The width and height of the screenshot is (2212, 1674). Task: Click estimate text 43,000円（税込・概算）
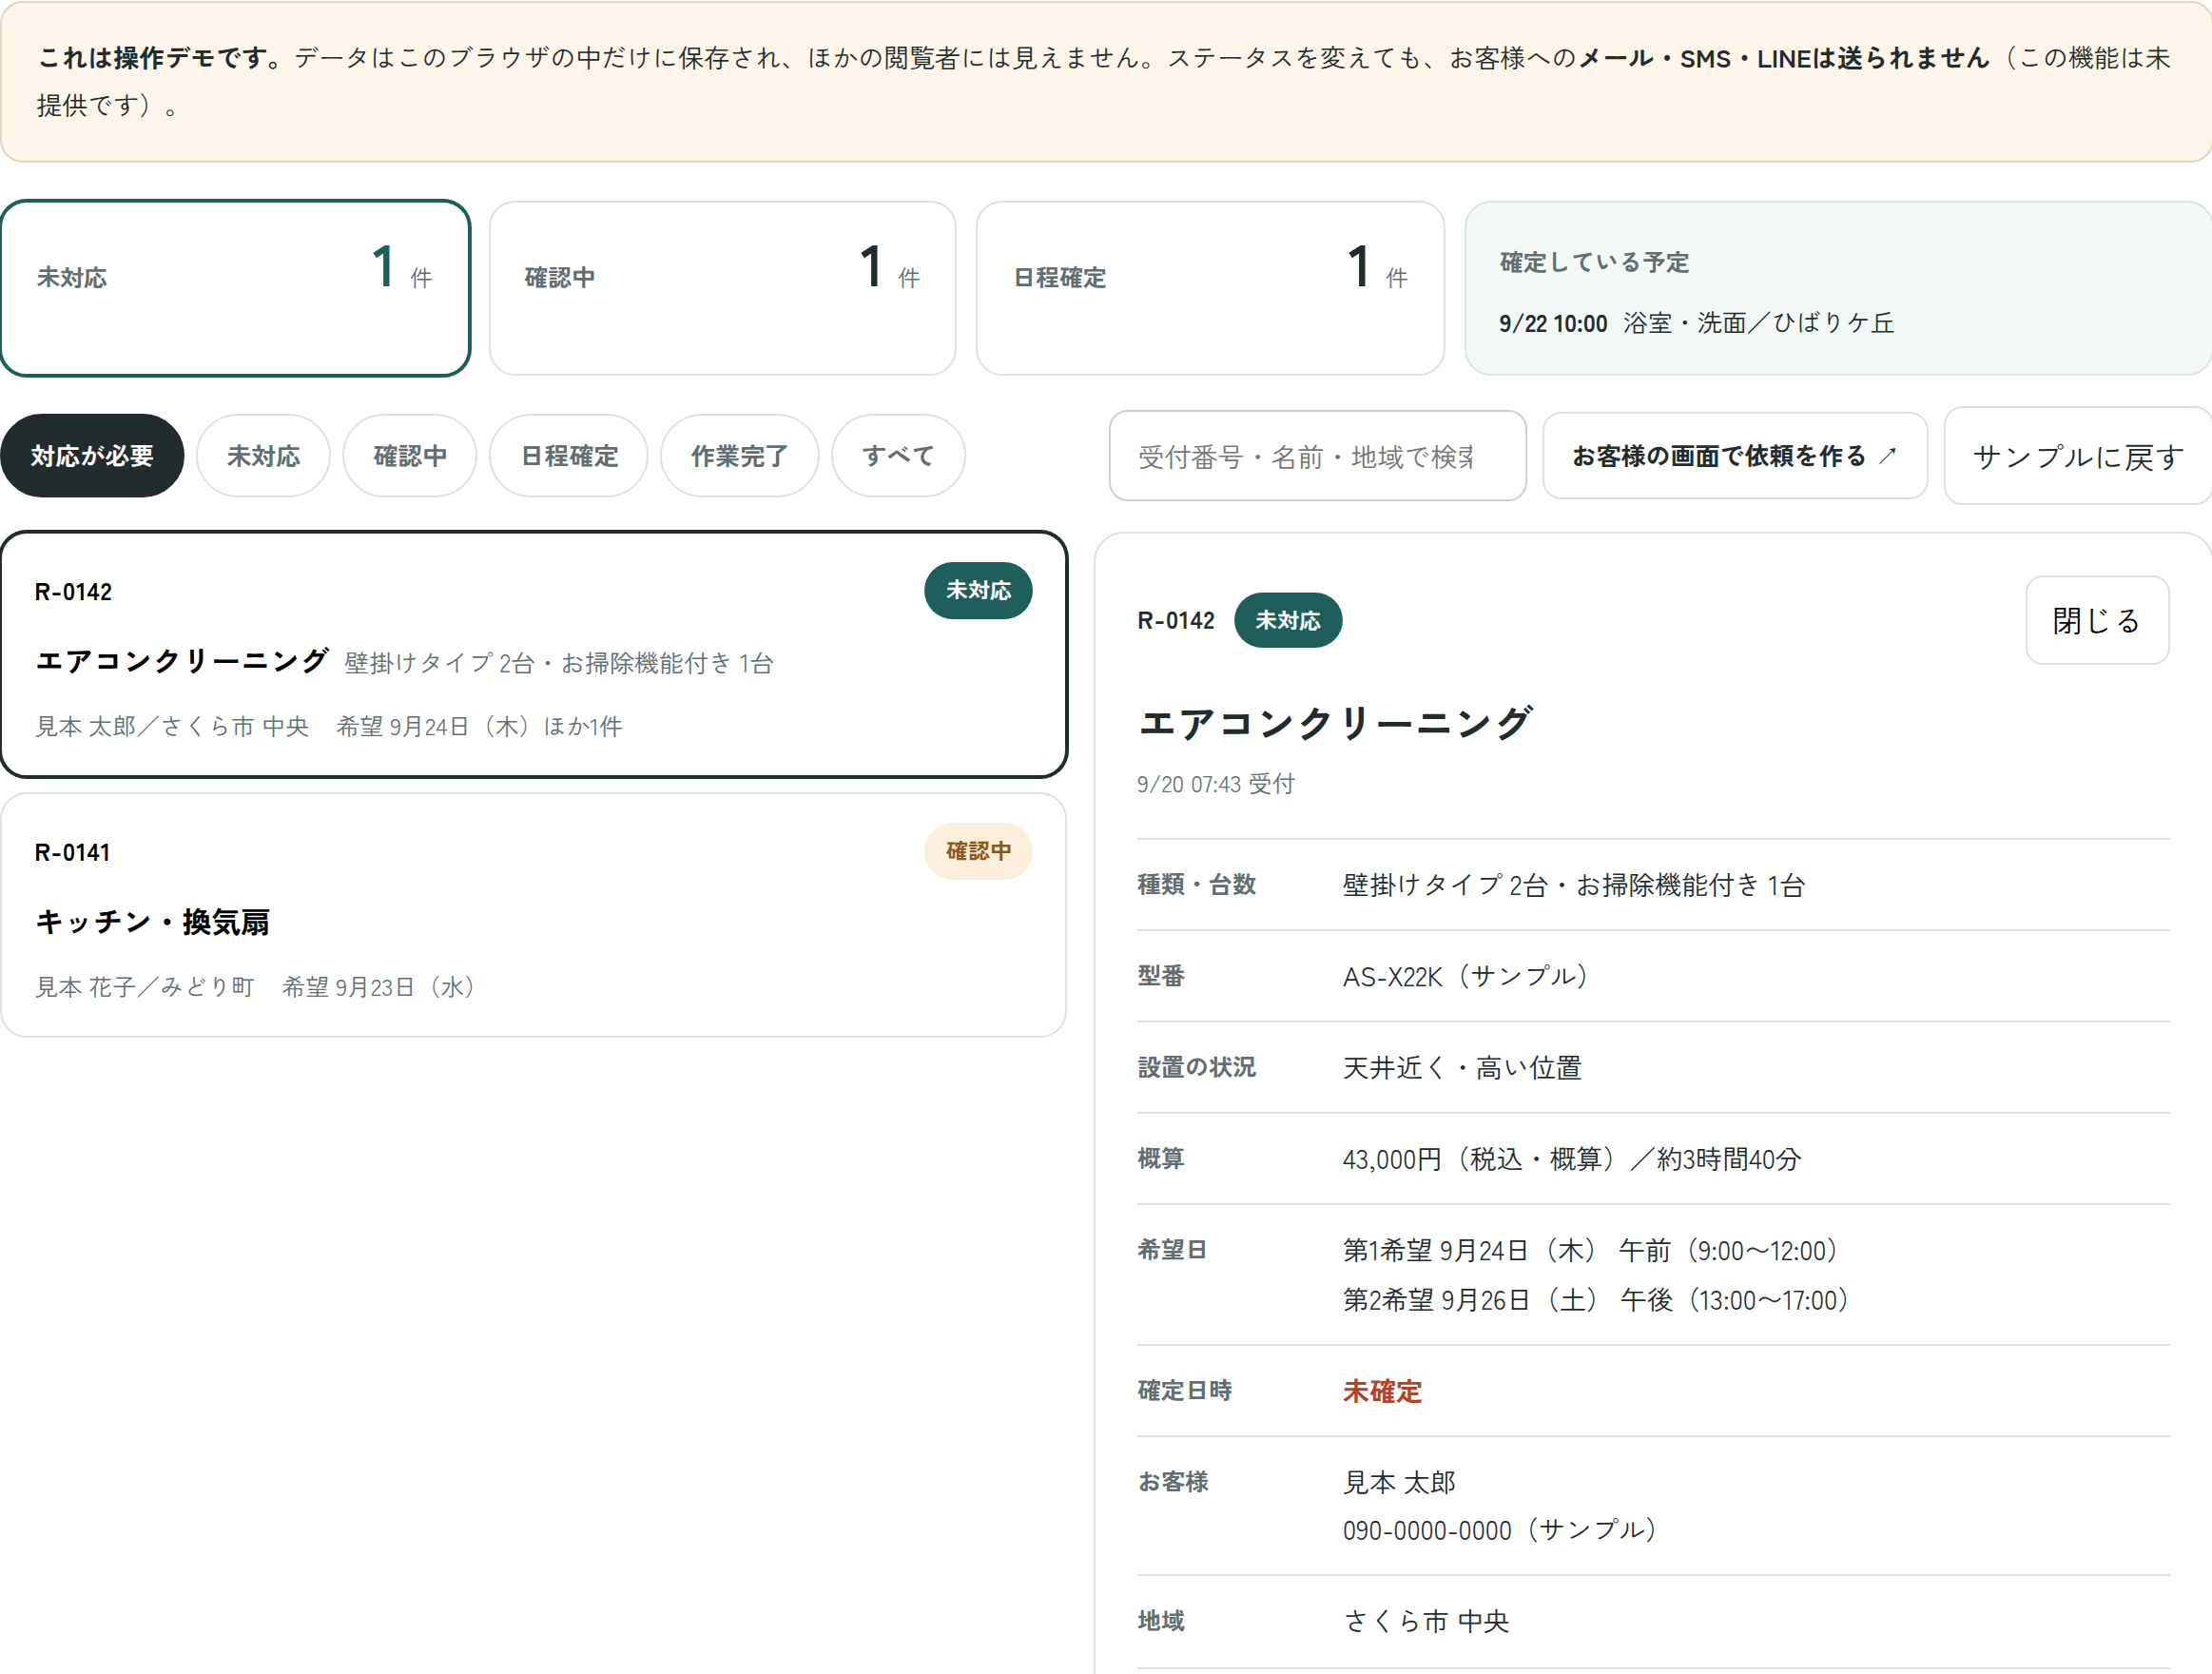(1479, 1159)
